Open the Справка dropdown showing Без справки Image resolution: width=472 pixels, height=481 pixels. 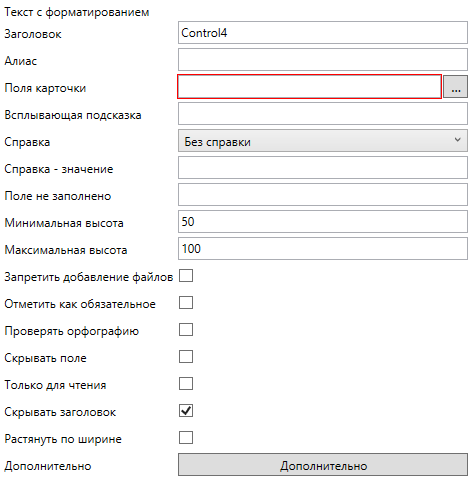[323, 141]
